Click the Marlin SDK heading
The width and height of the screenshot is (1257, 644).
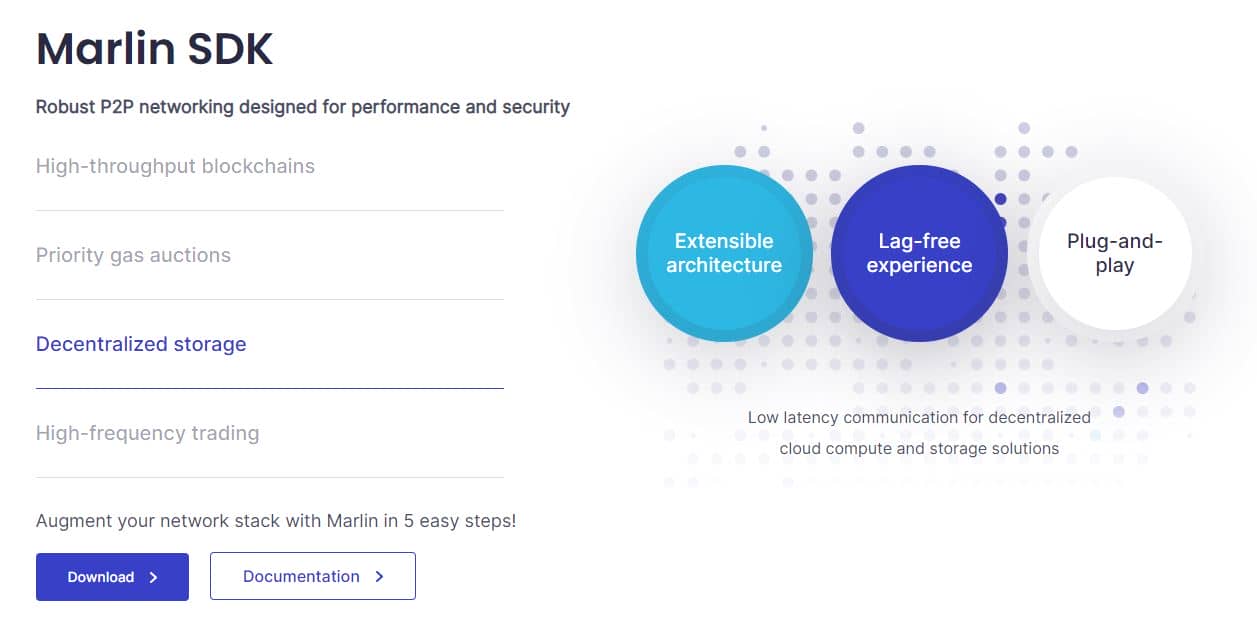[154, 49]
